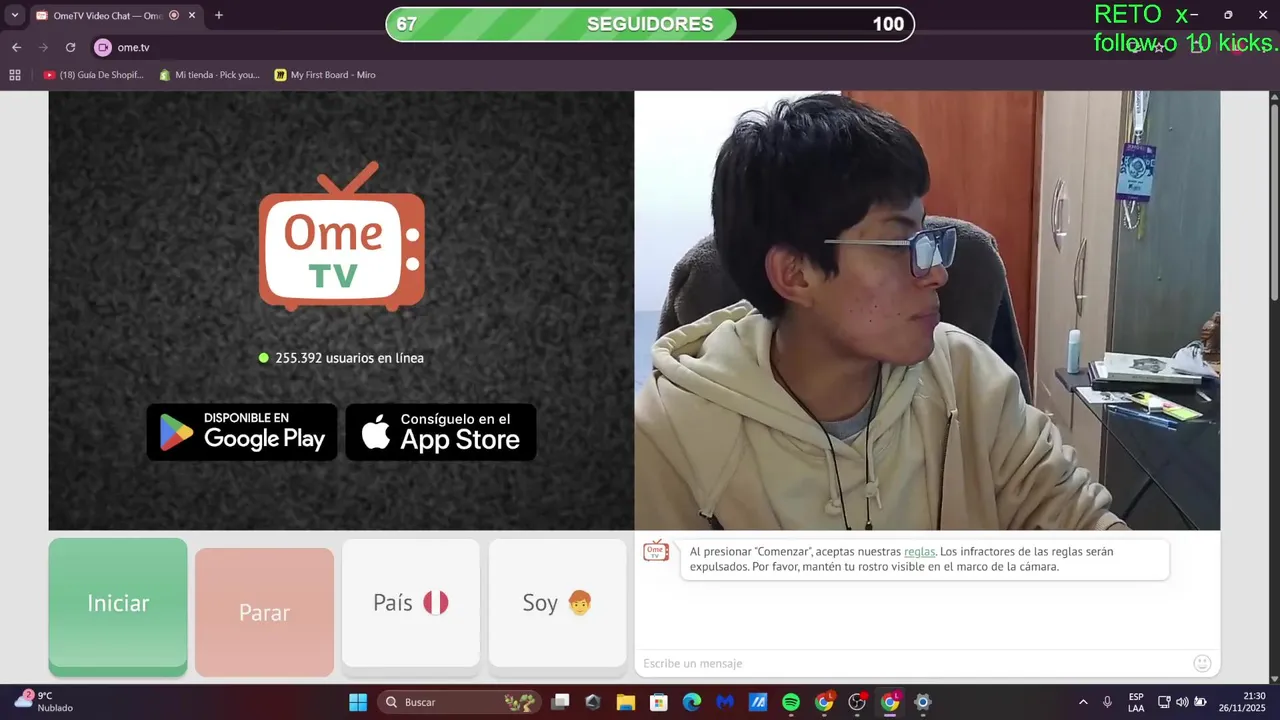1280x720 pixels.
Task: Get the app via the Google Play badge
Action: pyautogui.click(x=242, y=432)
